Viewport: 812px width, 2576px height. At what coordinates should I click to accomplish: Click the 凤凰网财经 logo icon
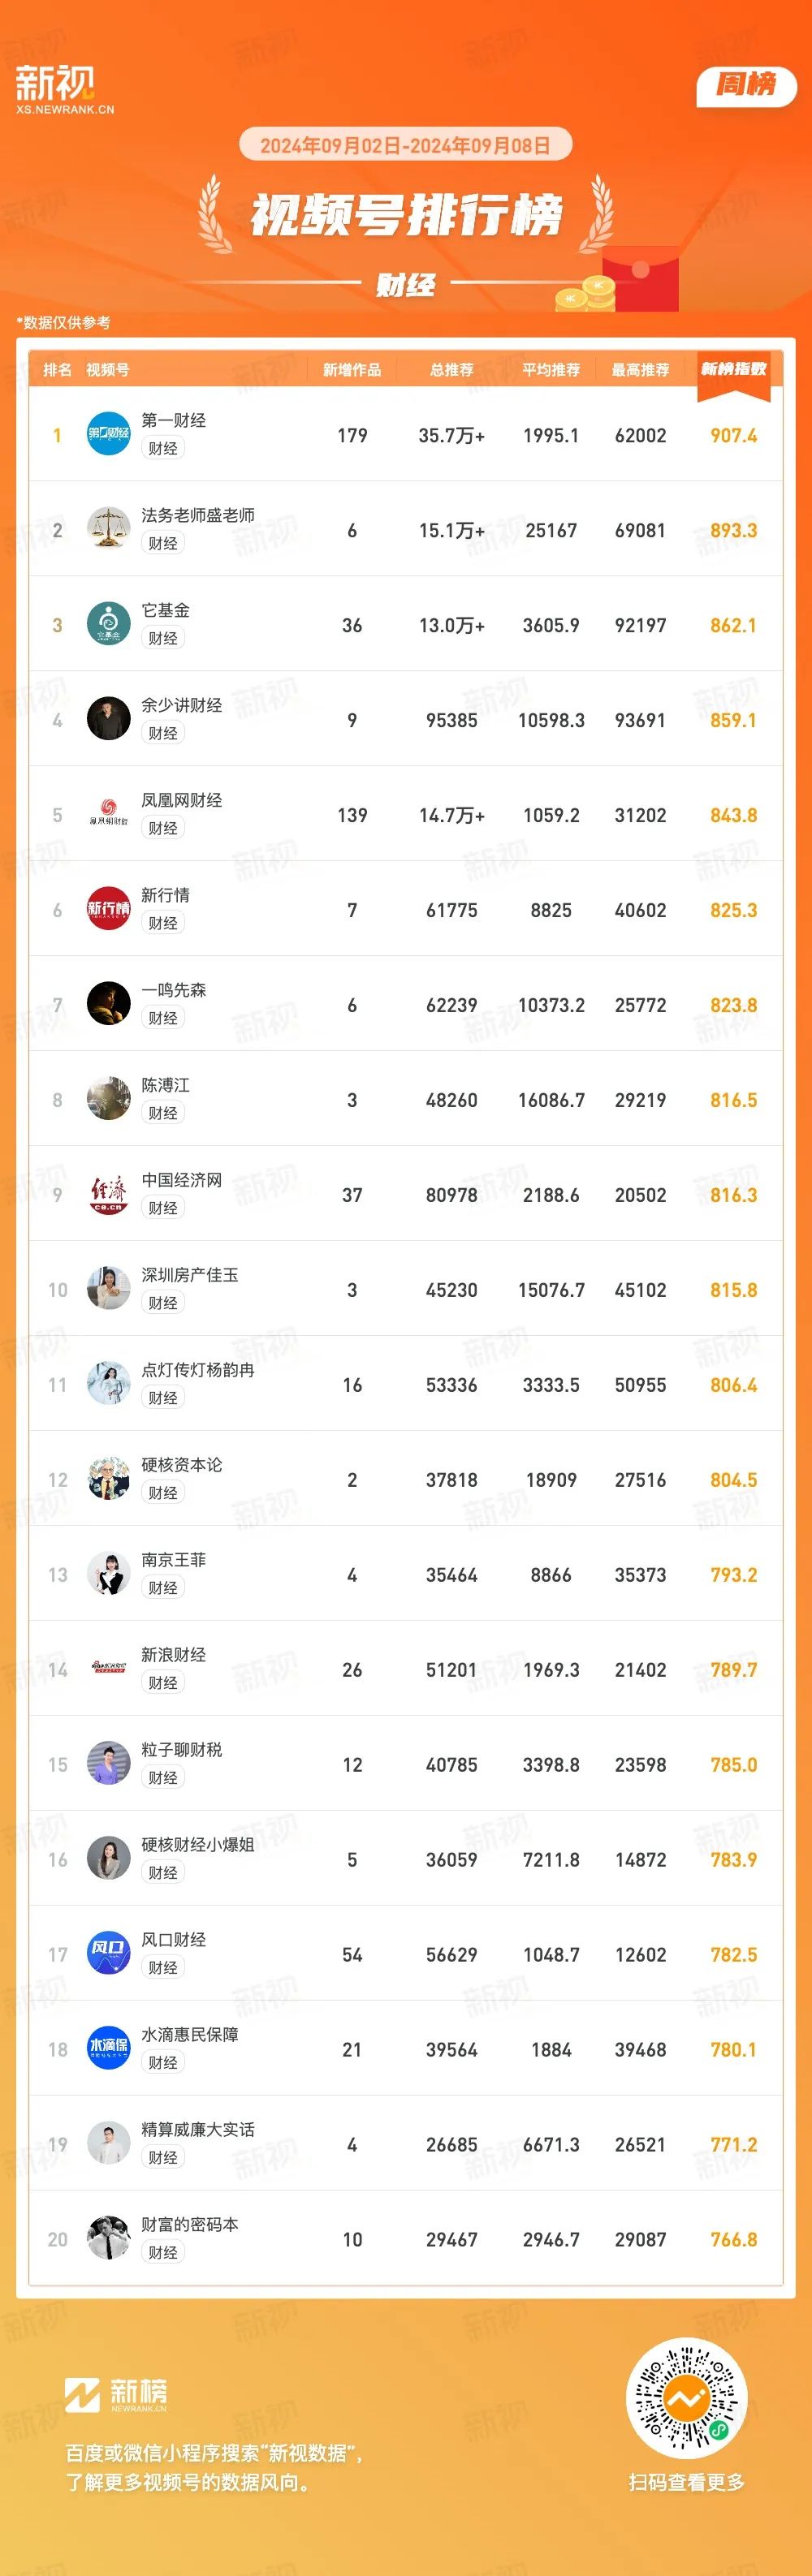tap(108, 814)
